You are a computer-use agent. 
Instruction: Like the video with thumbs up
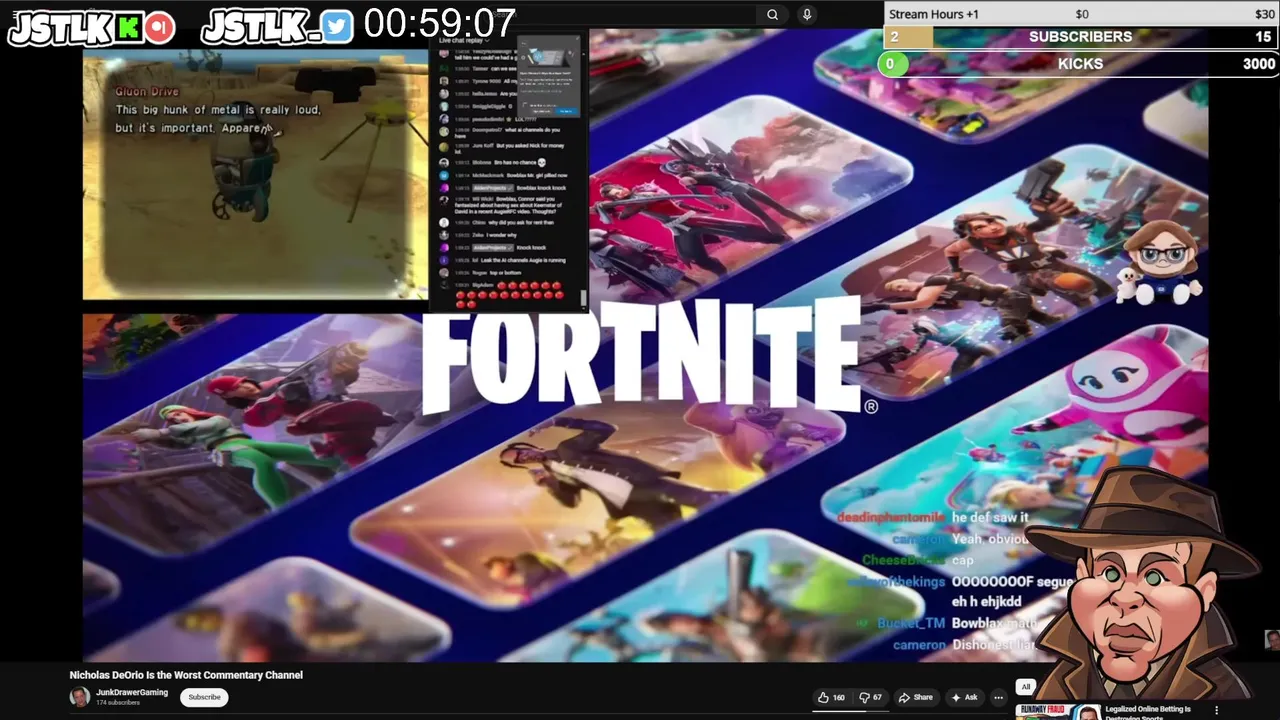[x=831, y=697]
